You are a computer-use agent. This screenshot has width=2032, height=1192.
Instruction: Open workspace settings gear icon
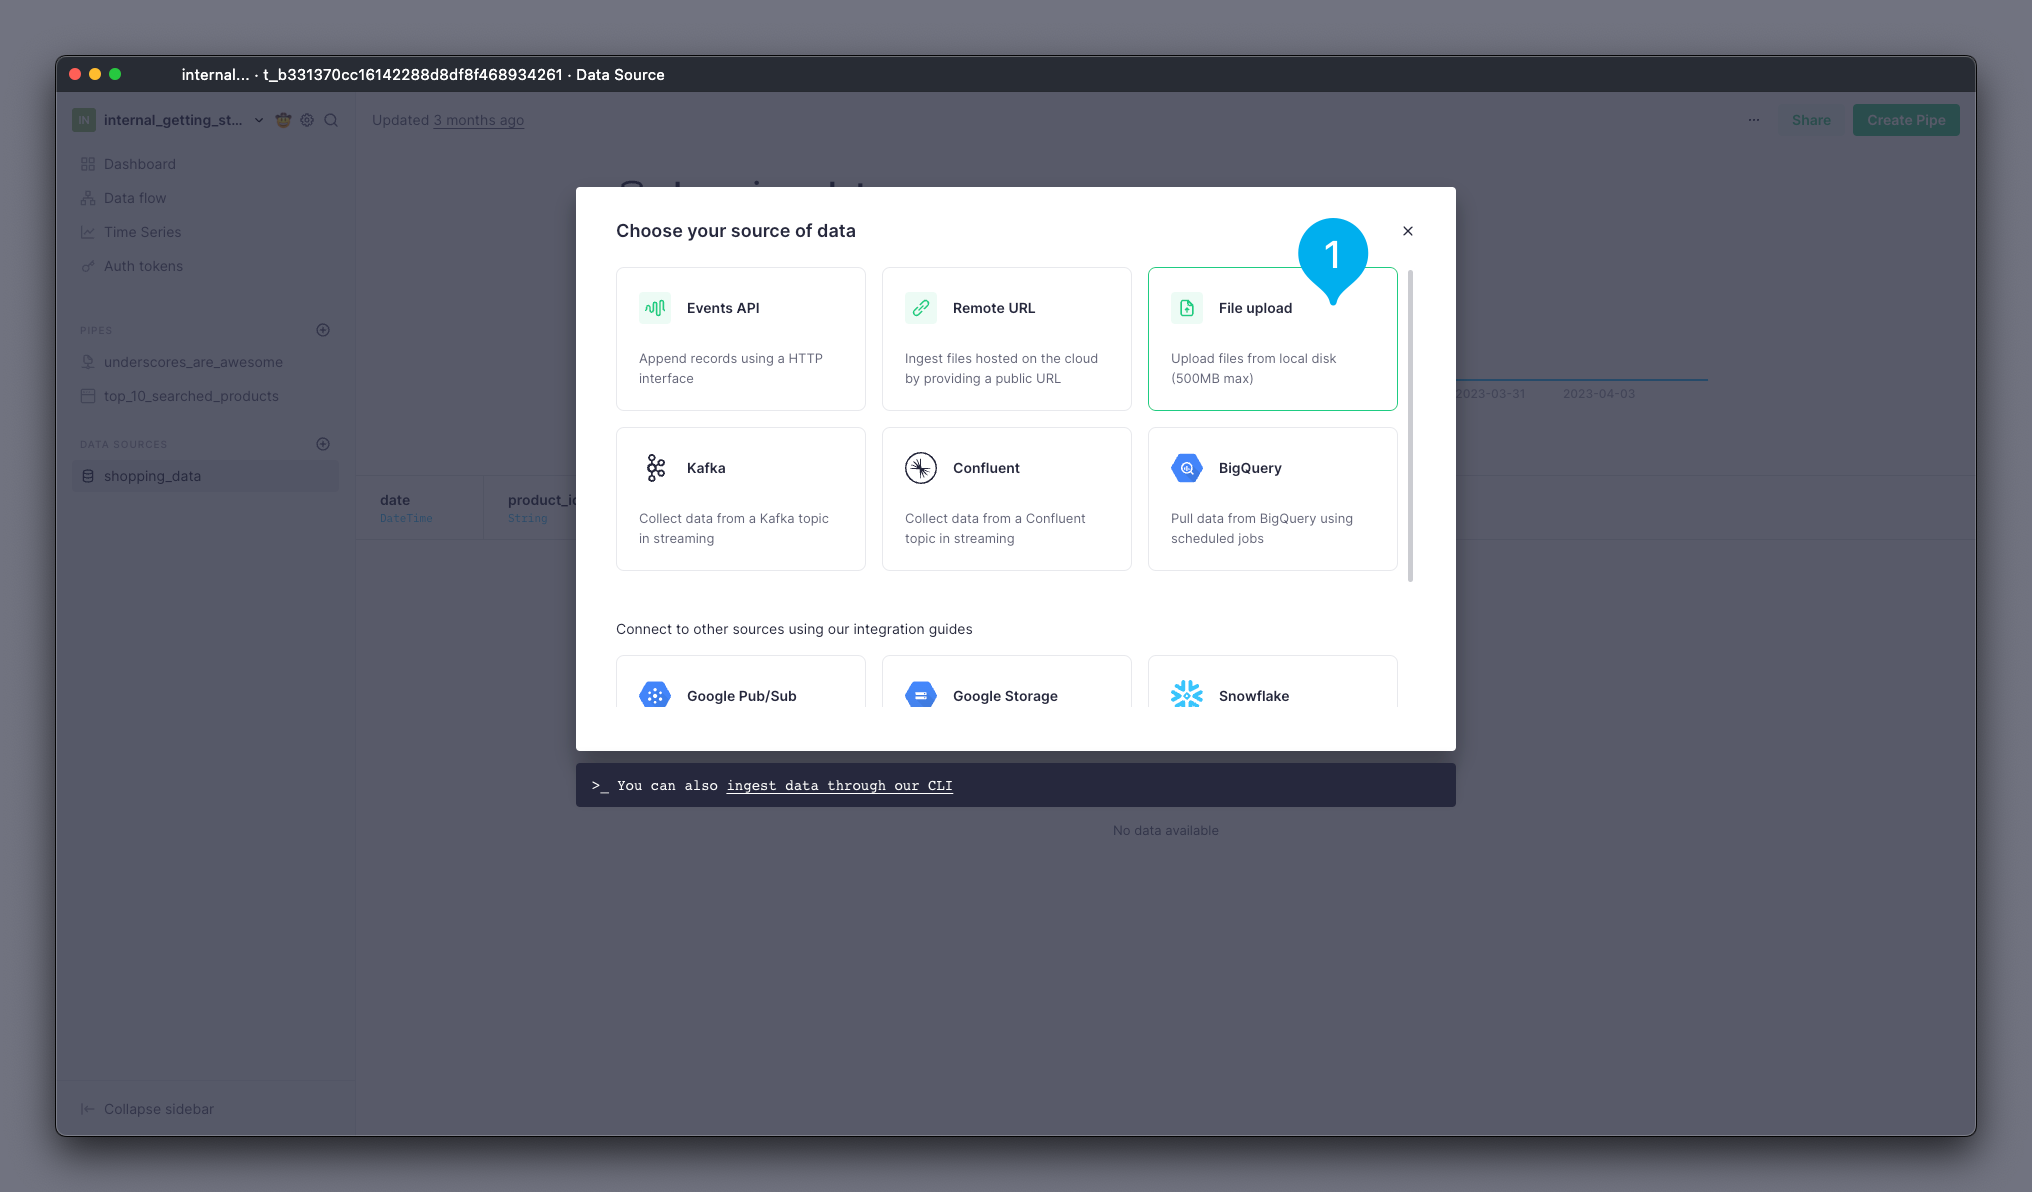pyautogui.click(x=307, y=120)
